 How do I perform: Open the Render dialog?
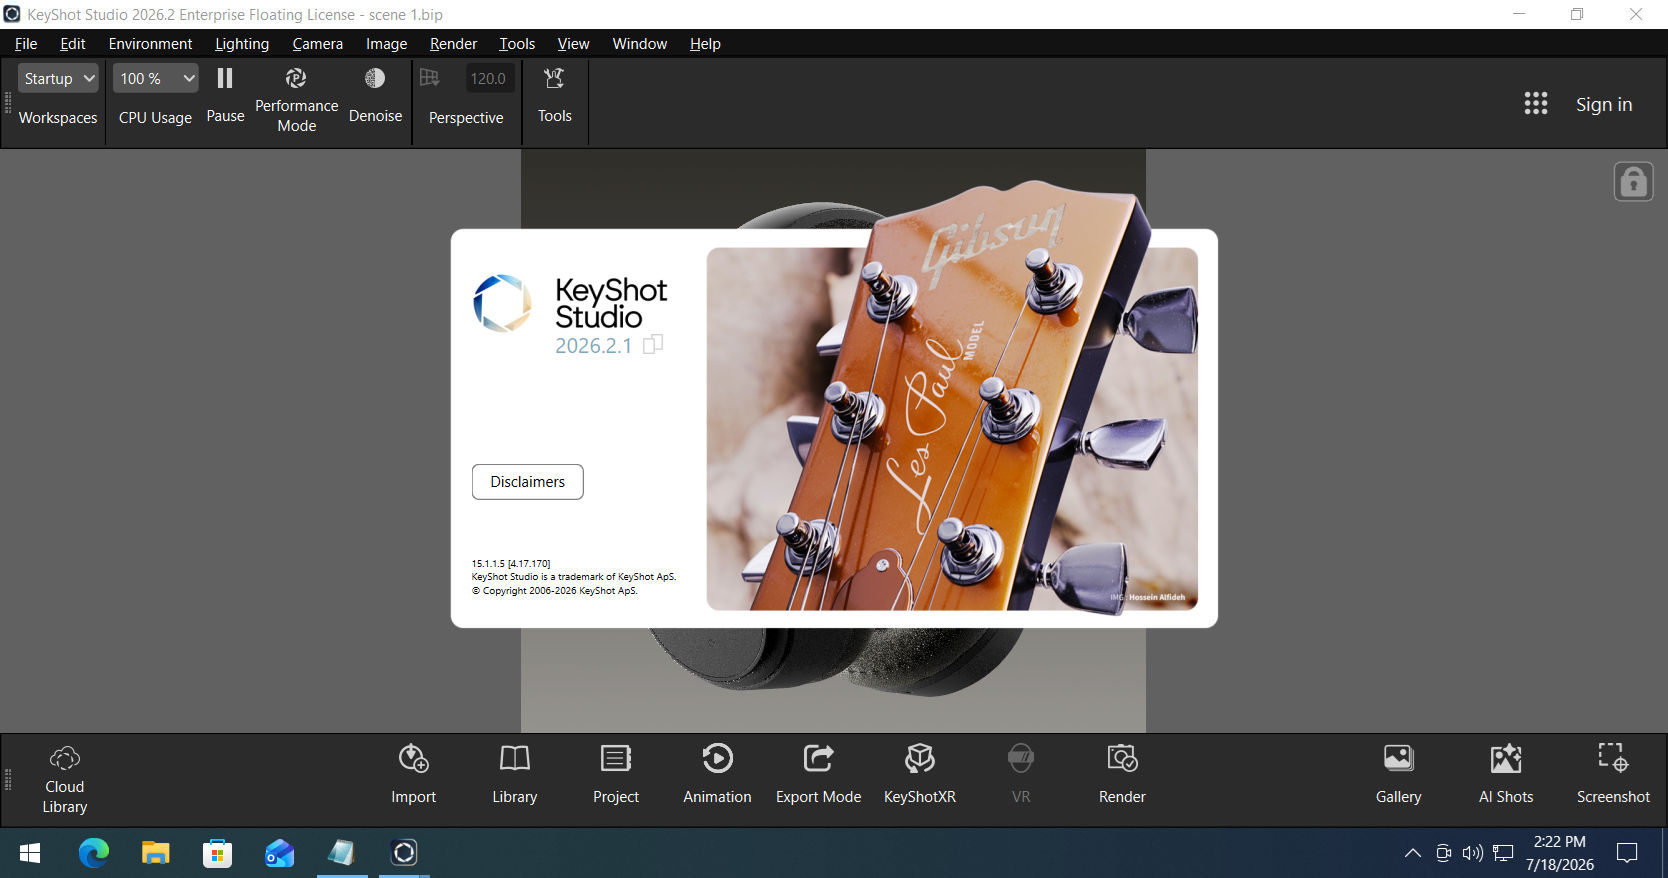[x=1122, y=774]
